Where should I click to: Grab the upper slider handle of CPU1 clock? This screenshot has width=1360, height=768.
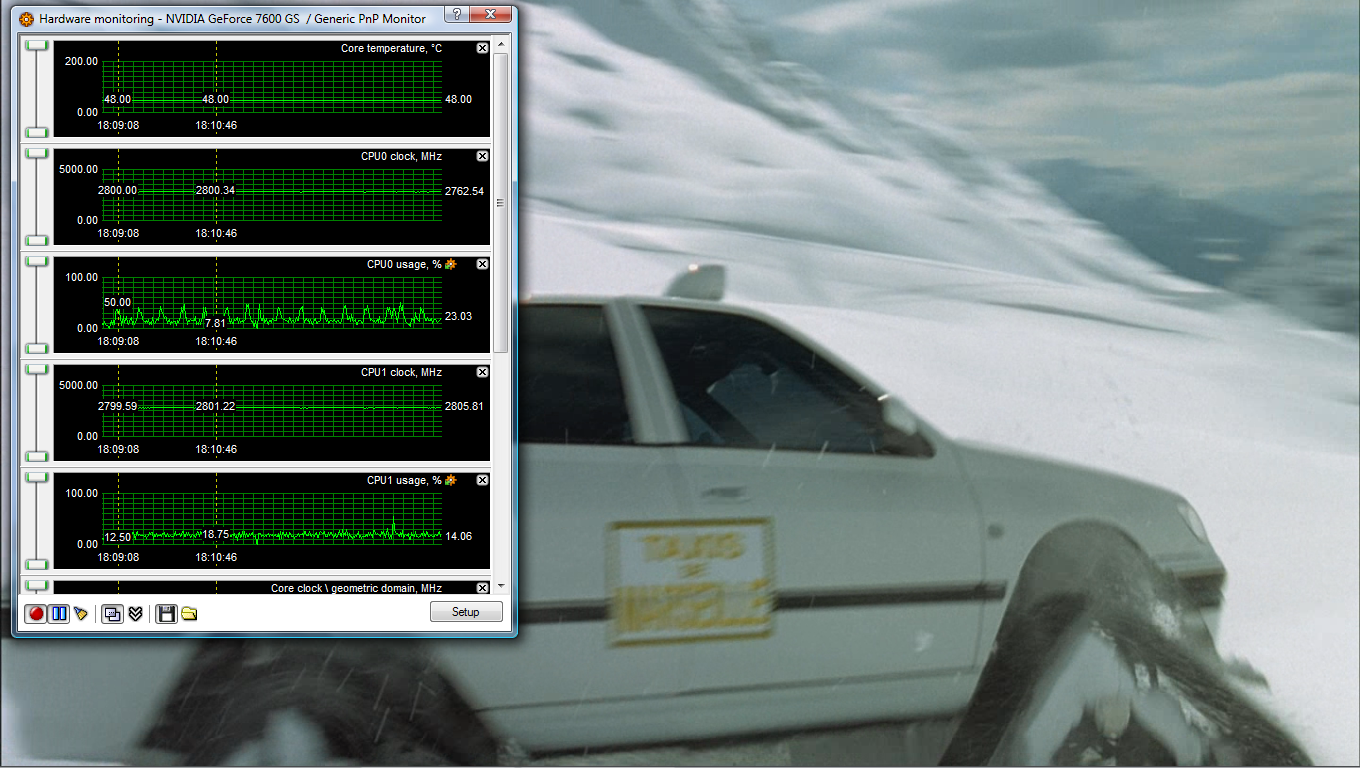tap(37, 369)
